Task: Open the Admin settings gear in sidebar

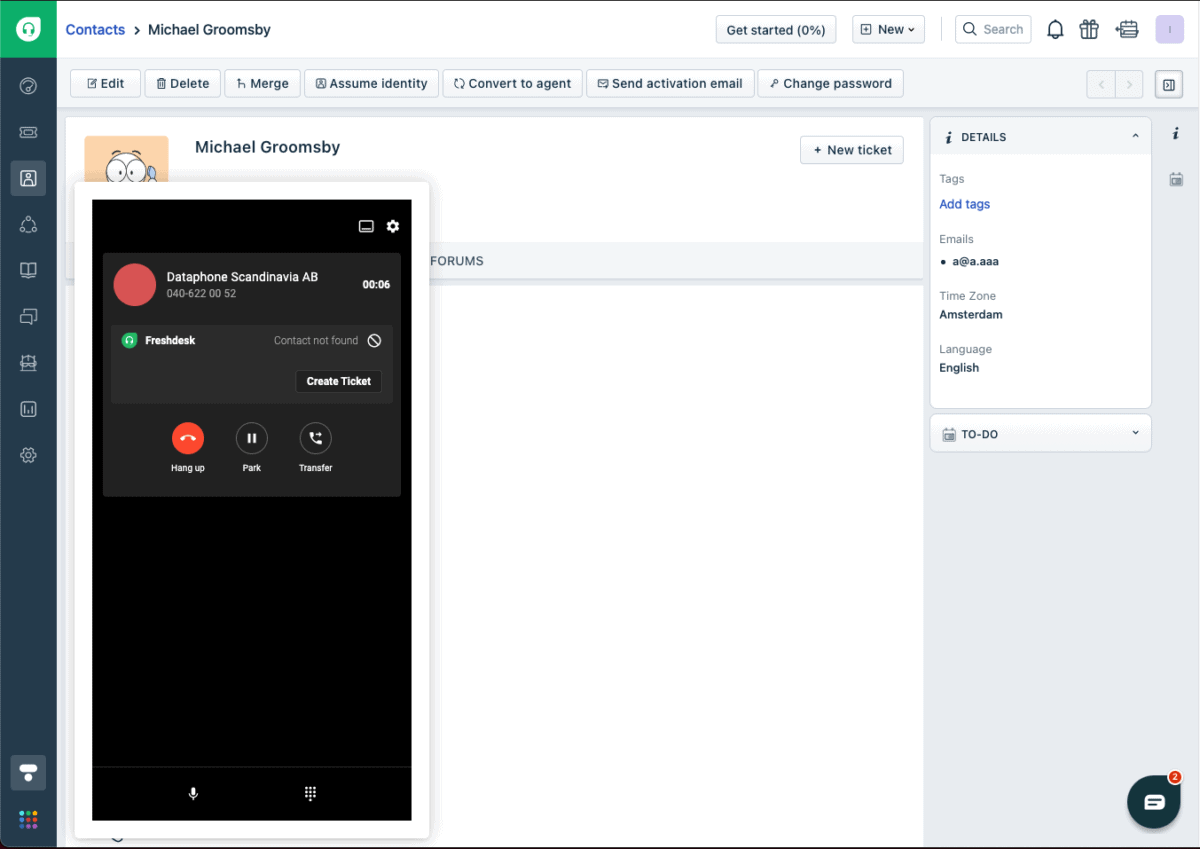Action: 28,455
